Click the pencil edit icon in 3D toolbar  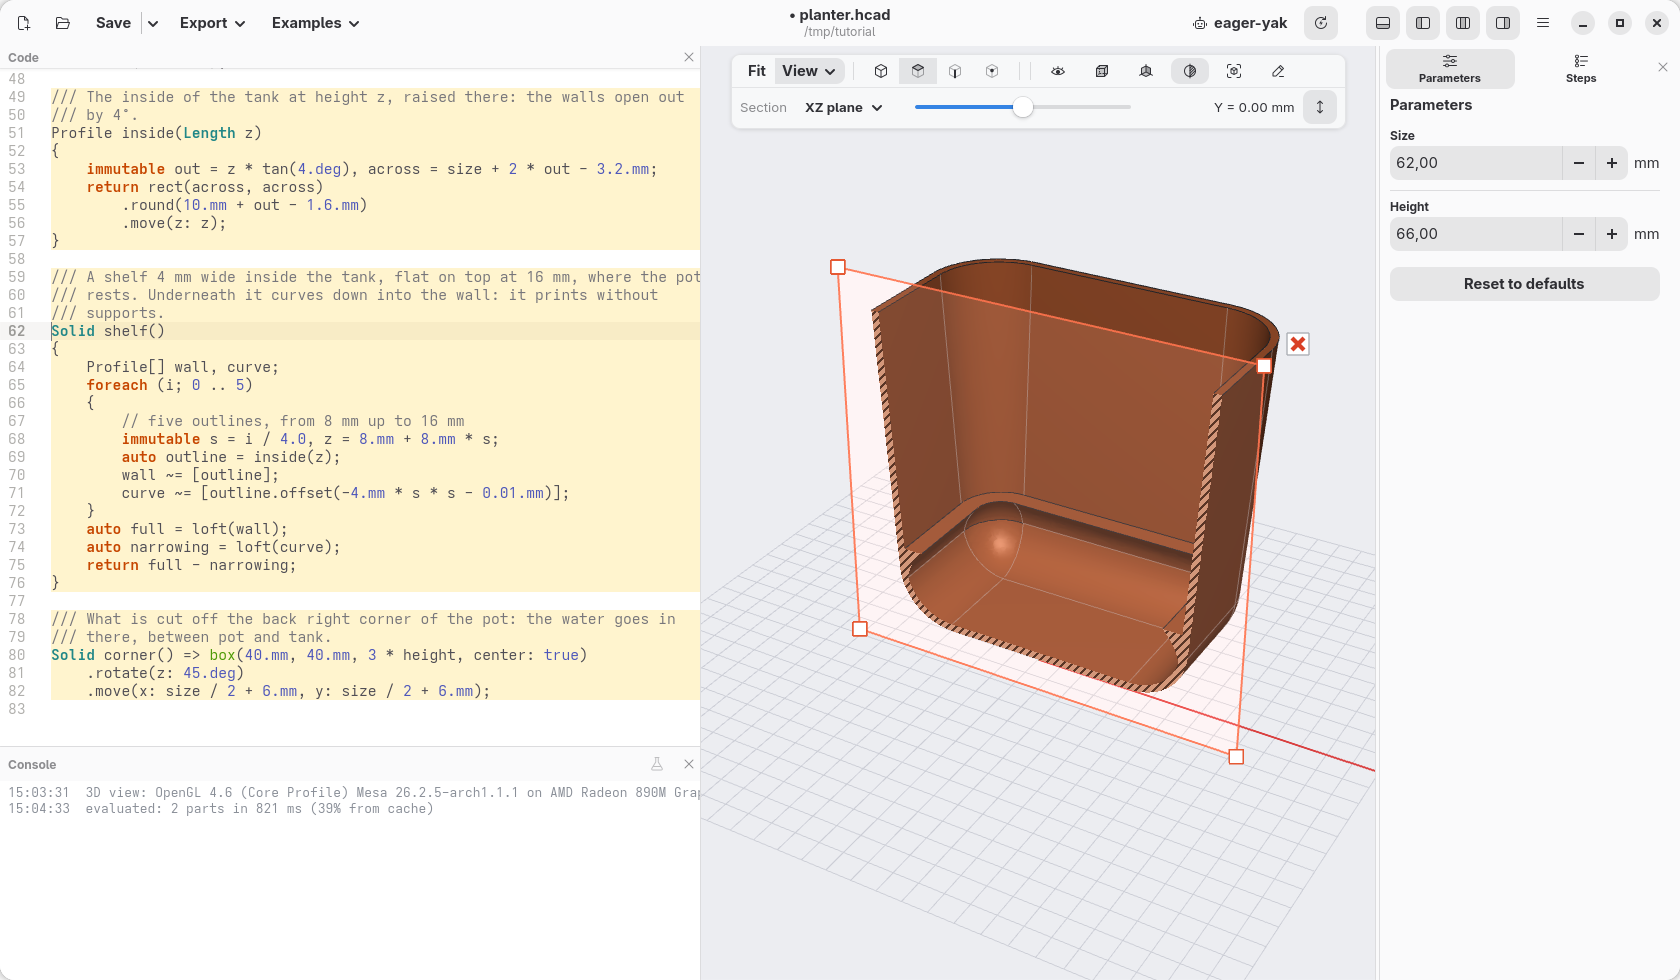1278,71
